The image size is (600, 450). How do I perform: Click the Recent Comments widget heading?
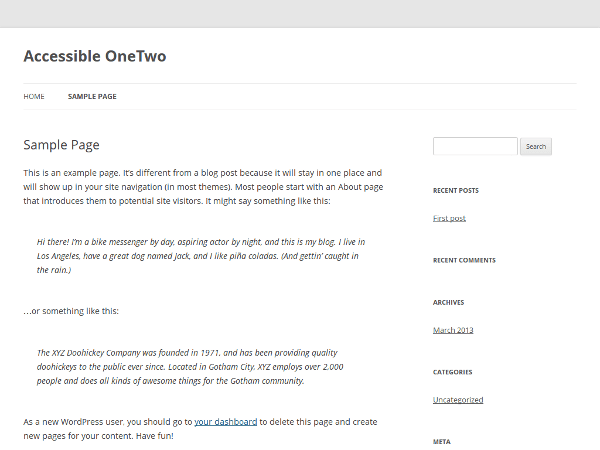pyautogui.click(x=464, y=260)
